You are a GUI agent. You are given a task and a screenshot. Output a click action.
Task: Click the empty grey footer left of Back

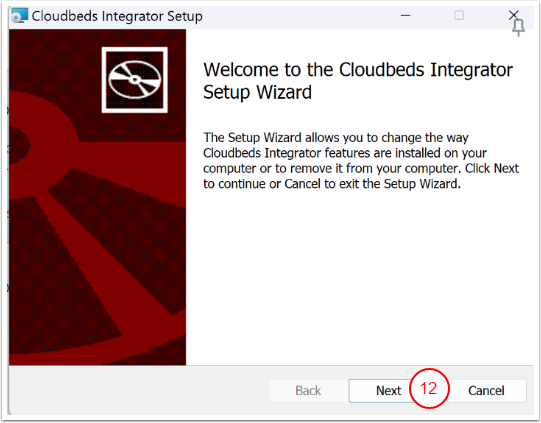pyautogui.click(x=138, y=391)
